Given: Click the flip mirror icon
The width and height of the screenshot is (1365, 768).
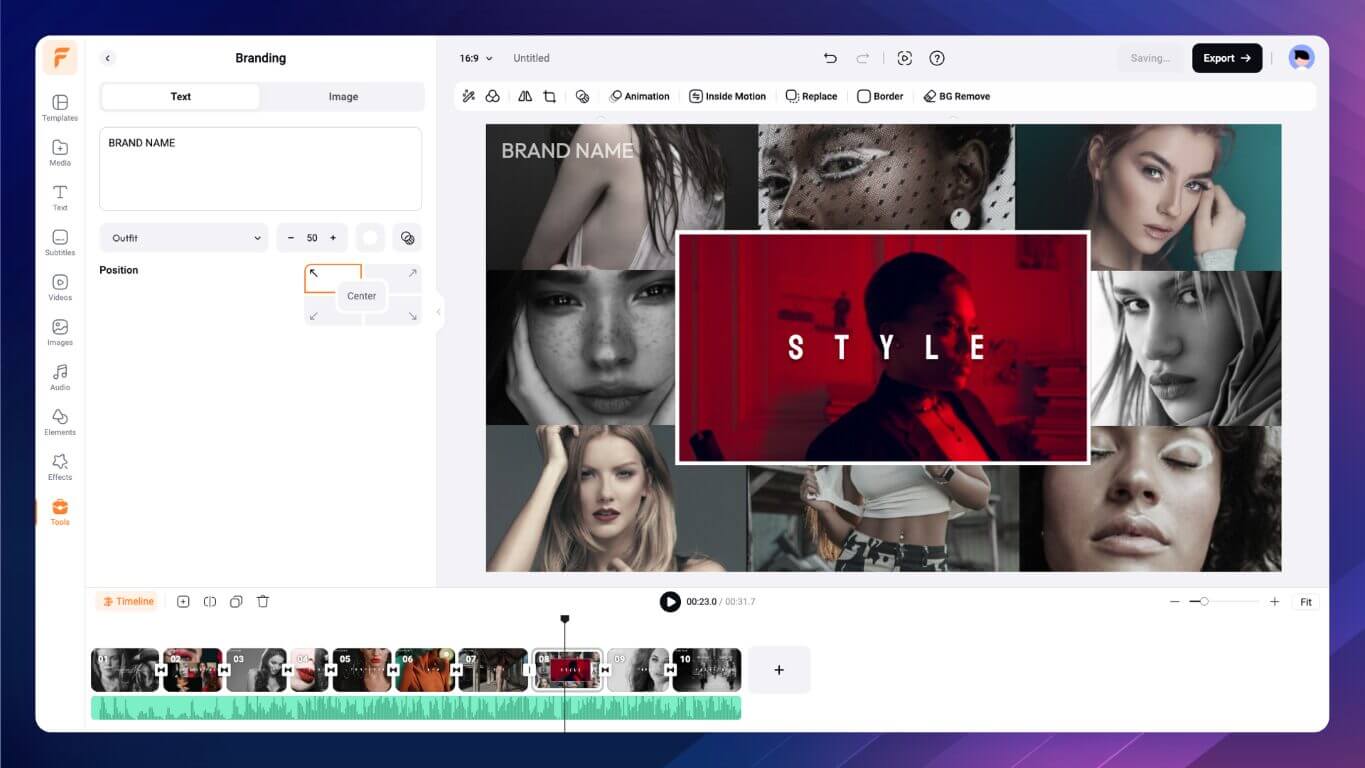Looking at the screenshot, I should click(525, 96).
